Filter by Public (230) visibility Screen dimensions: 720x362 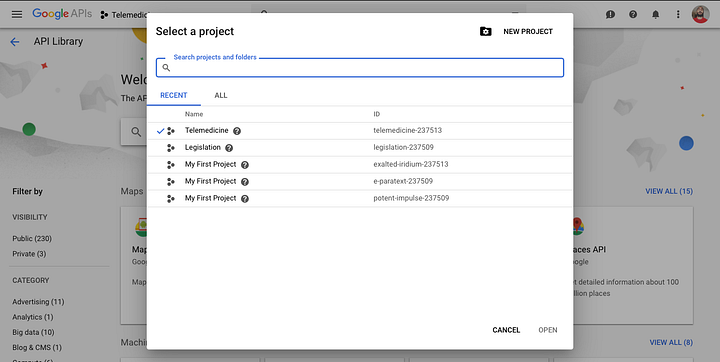tap(32, 238)
